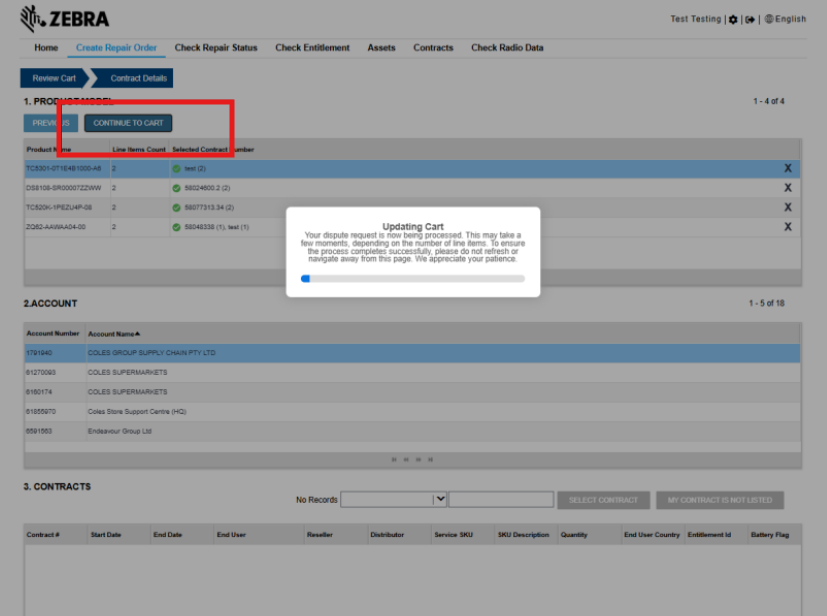The height and width of the screenshot is (616, 827).
Task: Open the Check Entitlement tab
Action: 312,47
